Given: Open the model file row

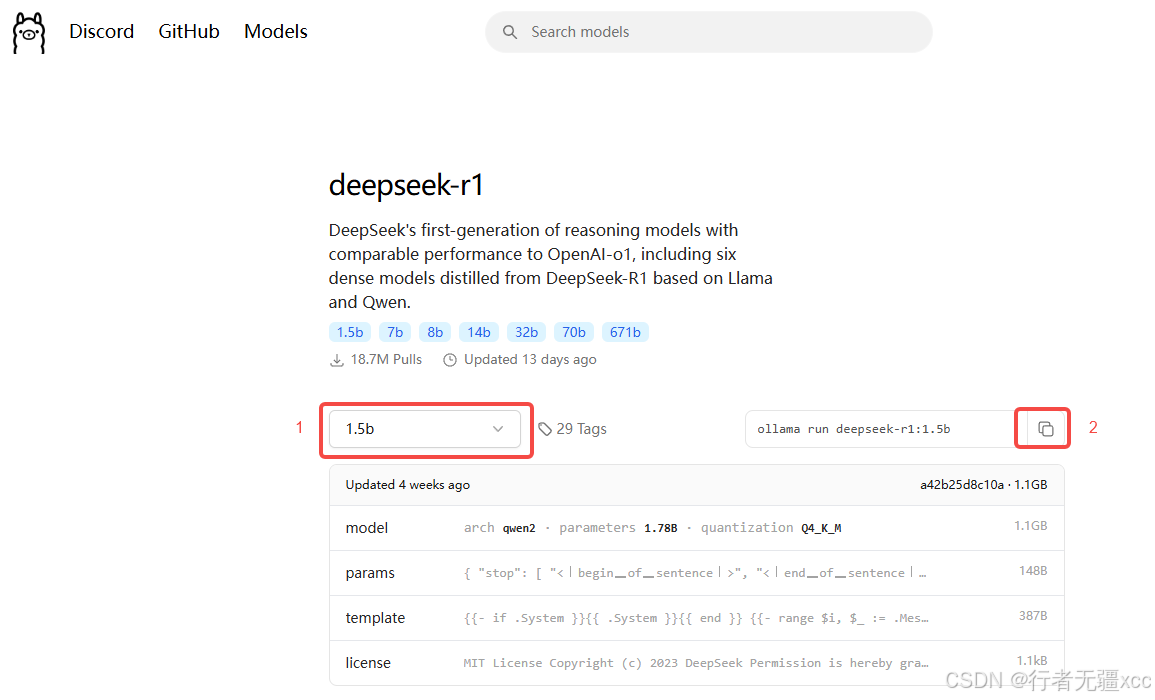Looking at the screenshot, I should (697, 528).
